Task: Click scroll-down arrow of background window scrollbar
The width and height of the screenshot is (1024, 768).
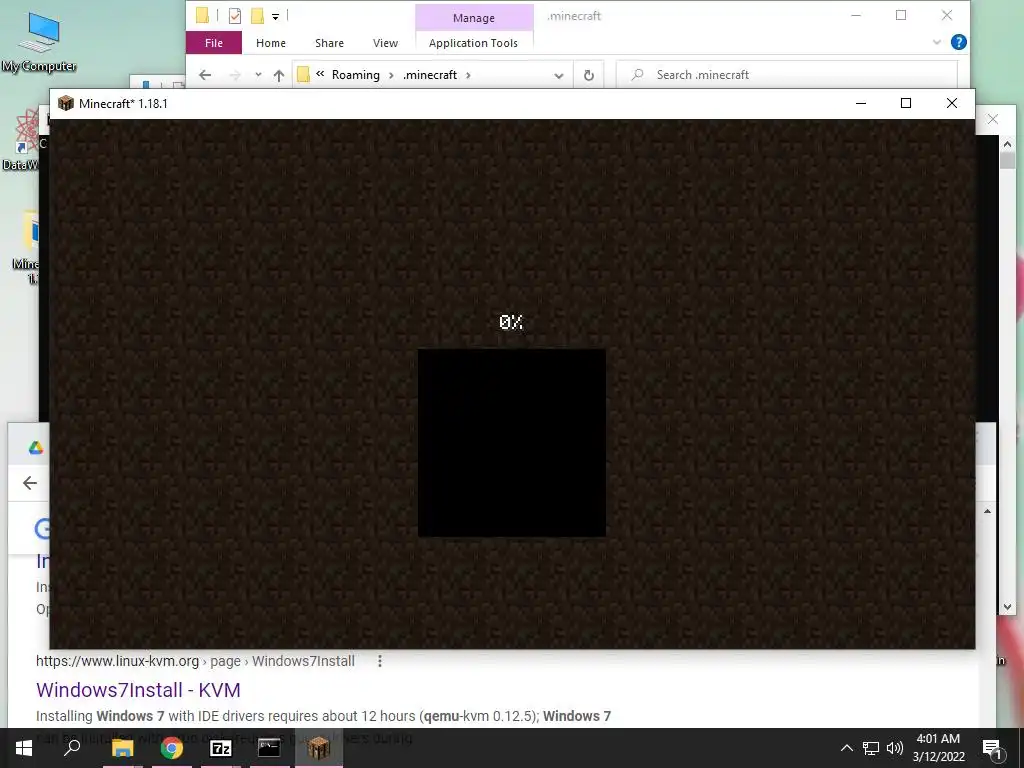Action: (1007, 607)
